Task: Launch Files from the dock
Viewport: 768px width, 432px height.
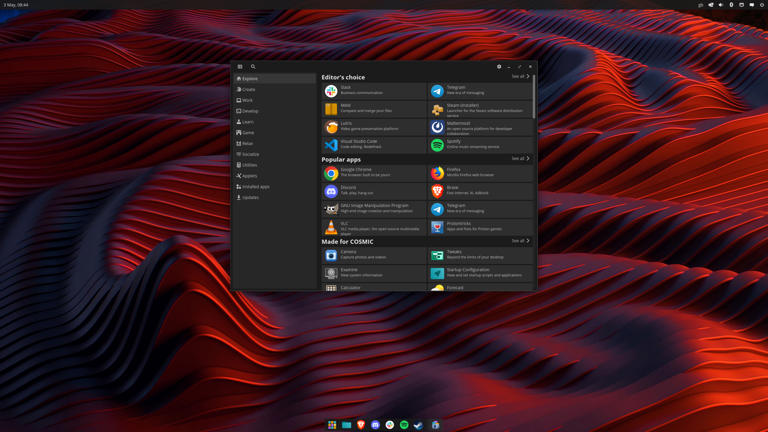Action: [x=346, y=425]
